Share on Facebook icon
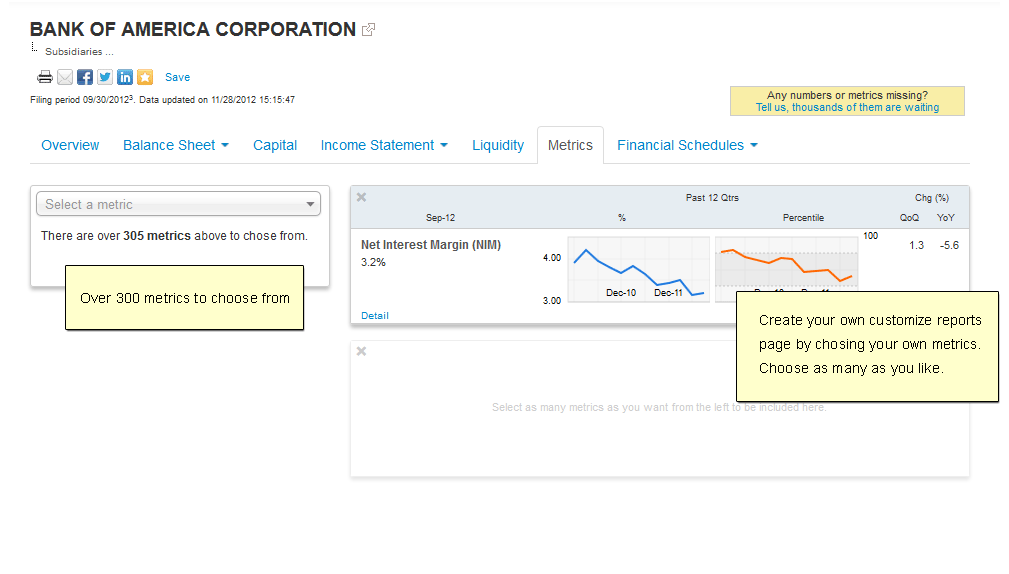The width and height of the screenshot is (1009, 574). pos(85,77)
